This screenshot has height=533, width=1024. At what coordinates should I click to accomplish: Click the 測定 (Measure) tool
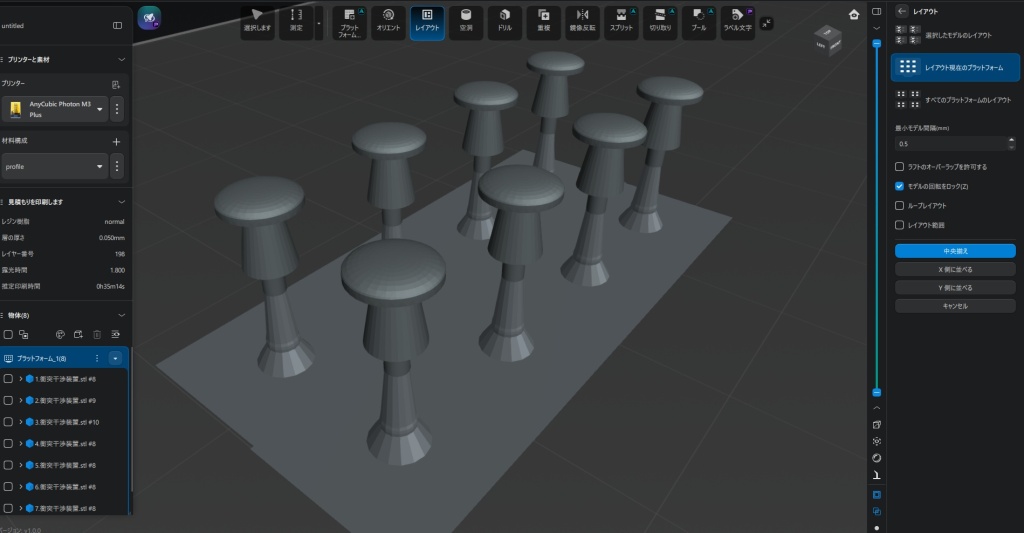pyautogui.click(x=295, y=21)
